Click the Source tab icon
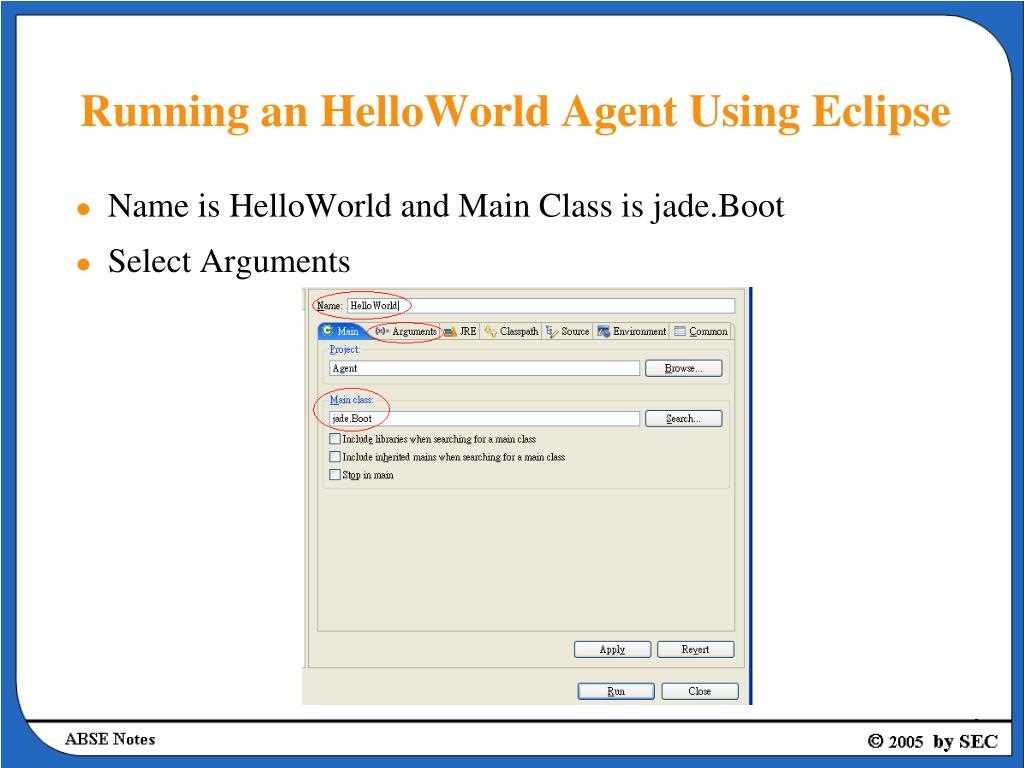Viewport: 1024px width, 768px height. pos(552,331)
